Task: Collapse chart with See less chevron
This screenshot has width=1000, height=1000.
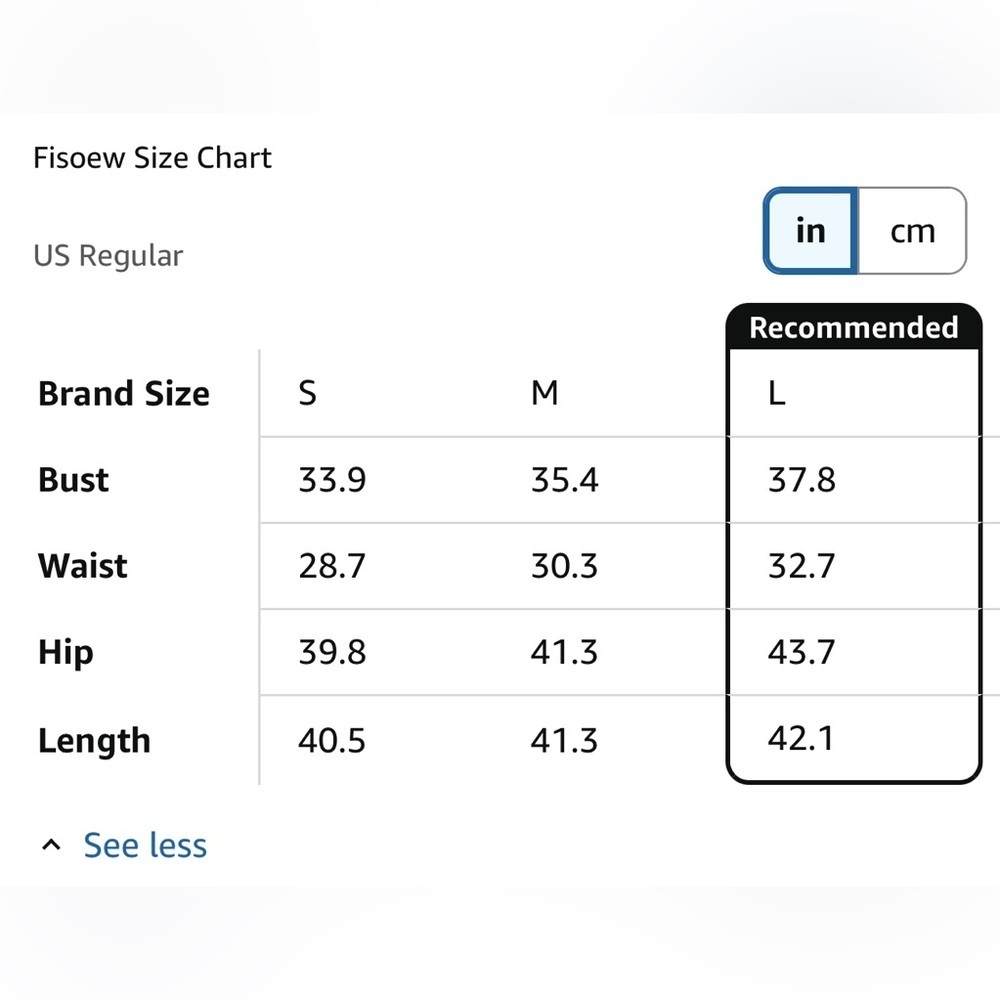Action: pos(51,845)
